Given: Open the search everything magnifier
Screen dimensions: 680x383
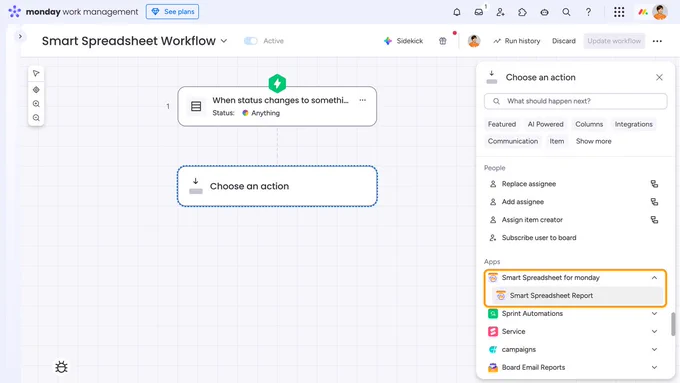Looking at the screenshot, I should [x=566, y=12].
